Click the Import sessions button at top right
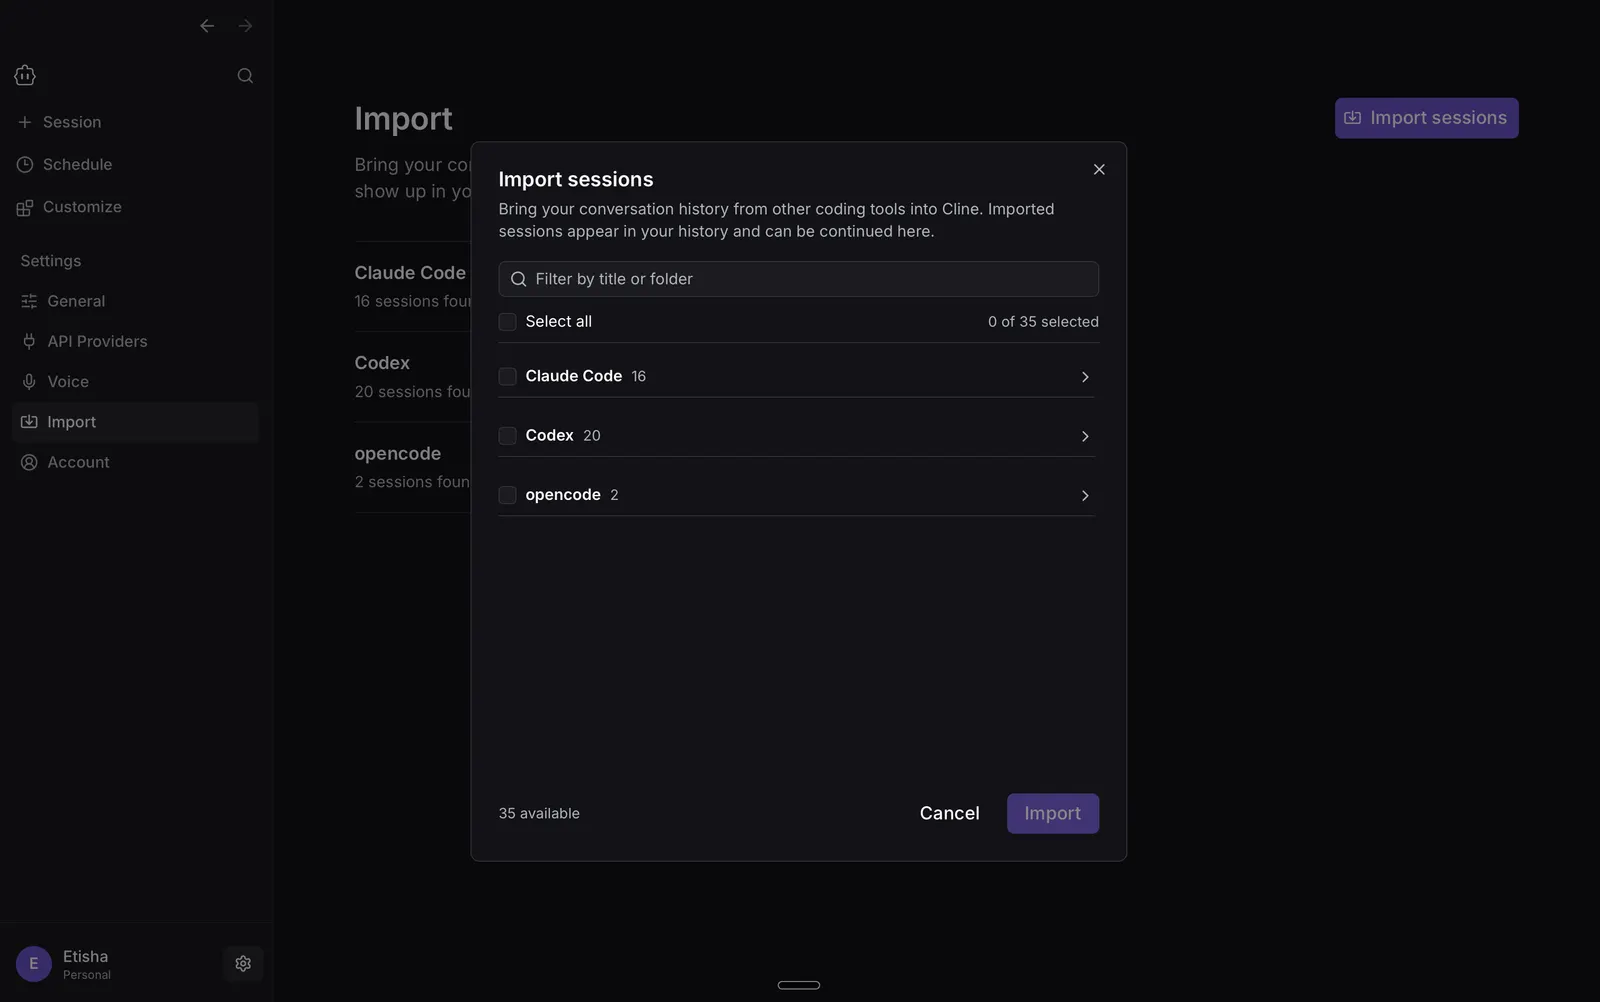1600x1002 pixels. [x=1426, y=118]
